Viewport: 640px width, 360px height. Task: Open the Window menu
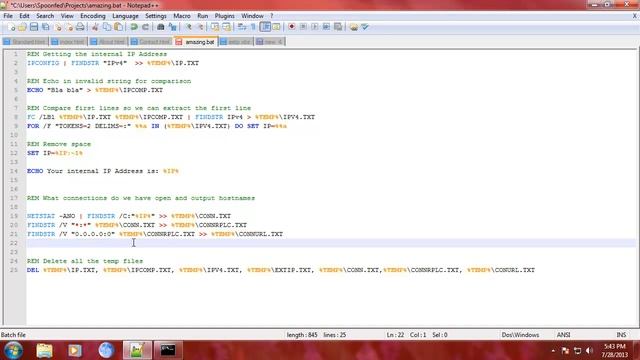point(252,16)
